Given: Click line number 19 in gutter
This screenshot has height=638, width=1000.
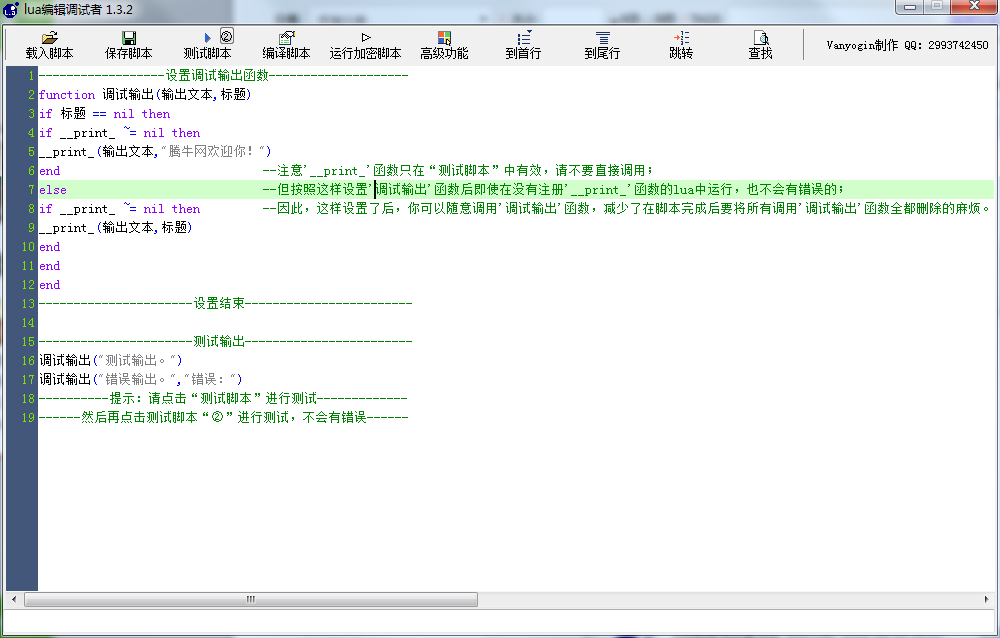Looking at the screenshot, I should coord(28,417).
